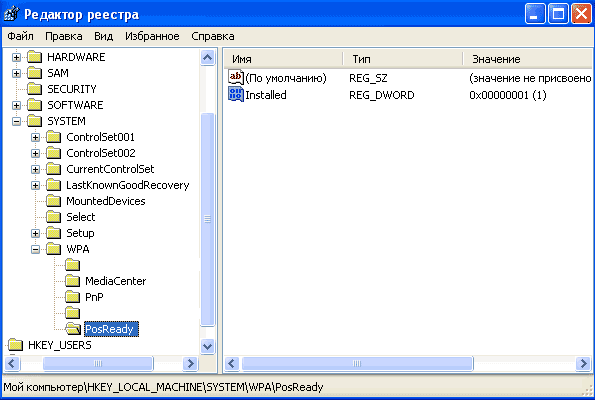
Task: Click the ControlSet001 folder icon
Action: [x=54, y=137]
